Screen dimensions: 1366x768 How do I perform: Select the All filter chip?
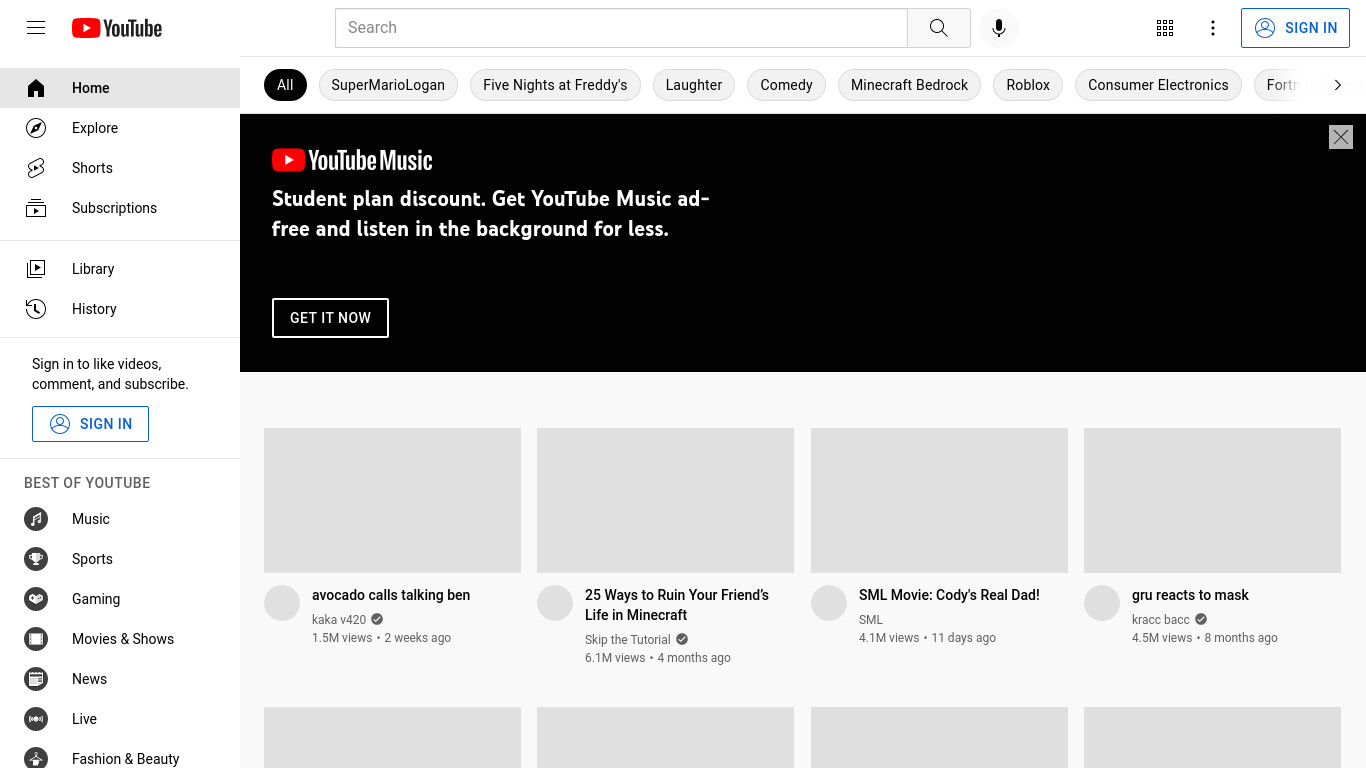coord(285,85)
